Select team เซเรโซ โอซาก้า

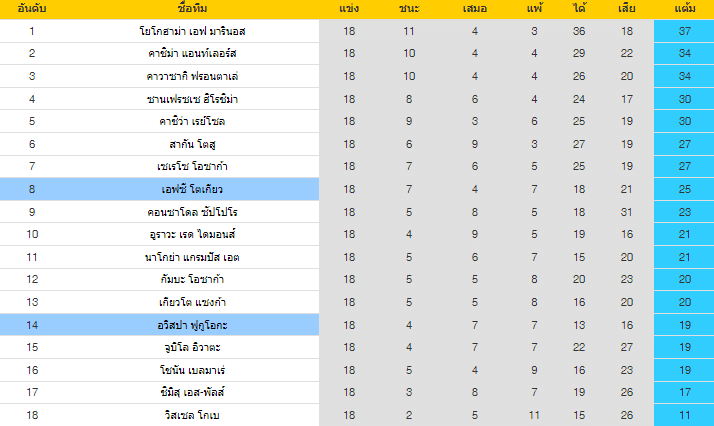tap(192, 166)
